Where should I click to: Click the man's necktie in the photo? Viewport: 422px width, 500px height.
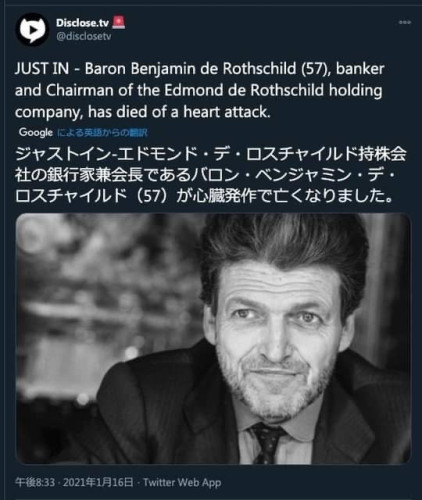268,442
